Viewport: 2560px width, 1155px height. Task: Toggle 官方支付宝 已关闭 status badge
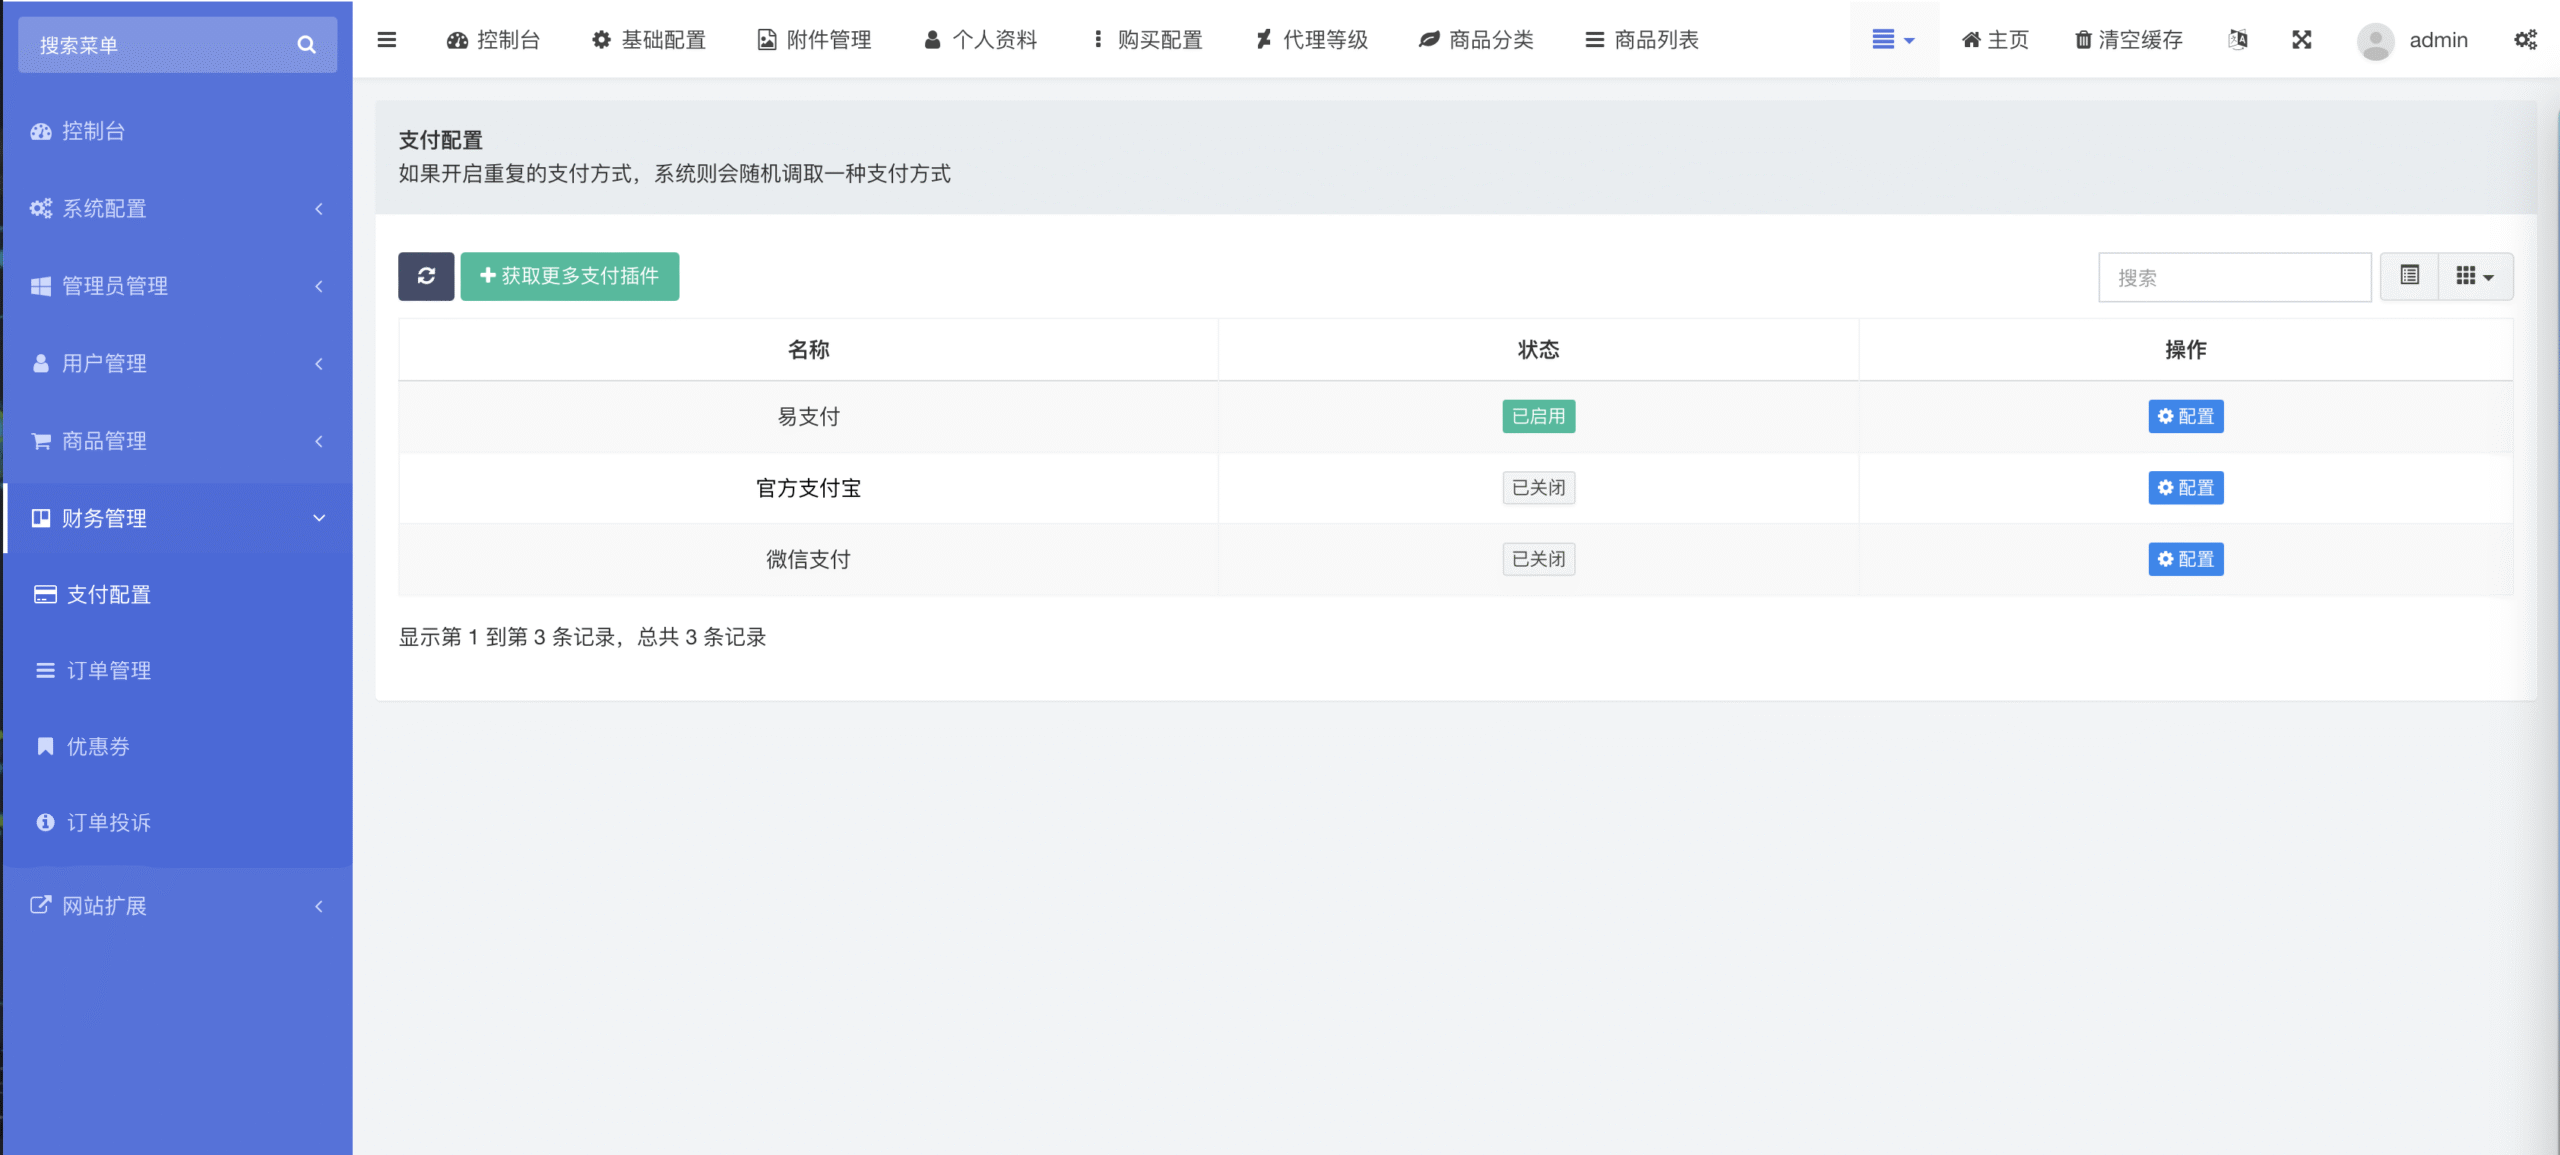[1538, 488]
